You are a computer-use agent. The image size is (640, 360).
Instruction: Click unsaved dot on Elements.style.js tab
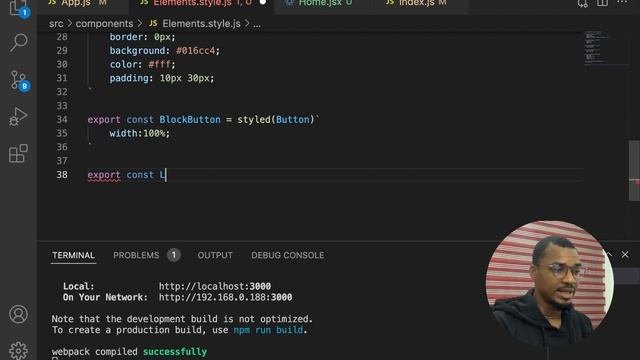pyautogui.click(x=263, y=2)
